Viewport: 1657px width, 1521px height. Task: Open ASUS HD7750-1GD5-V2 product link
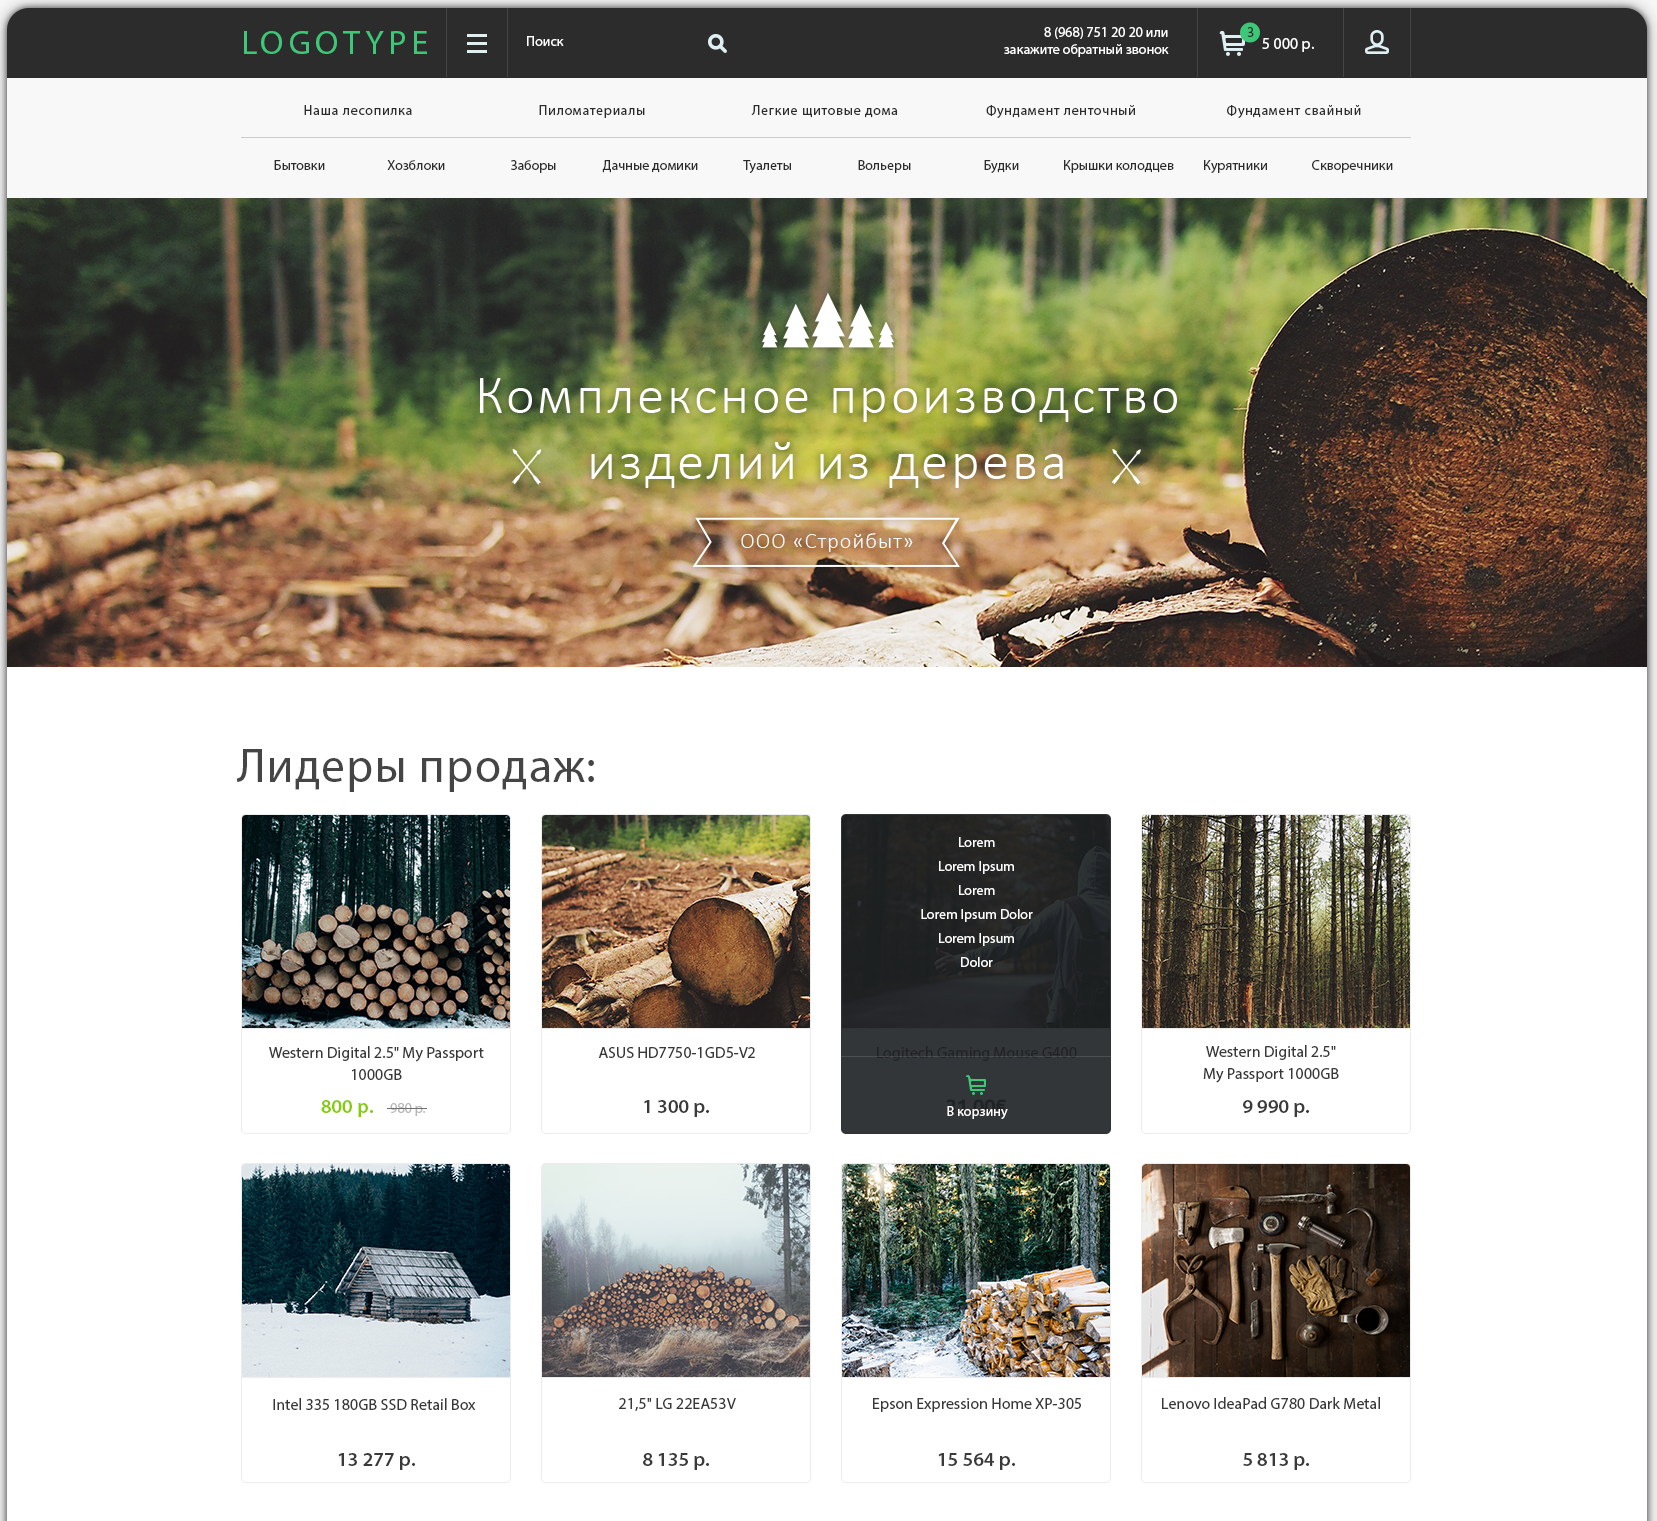tap(677, 1053)
